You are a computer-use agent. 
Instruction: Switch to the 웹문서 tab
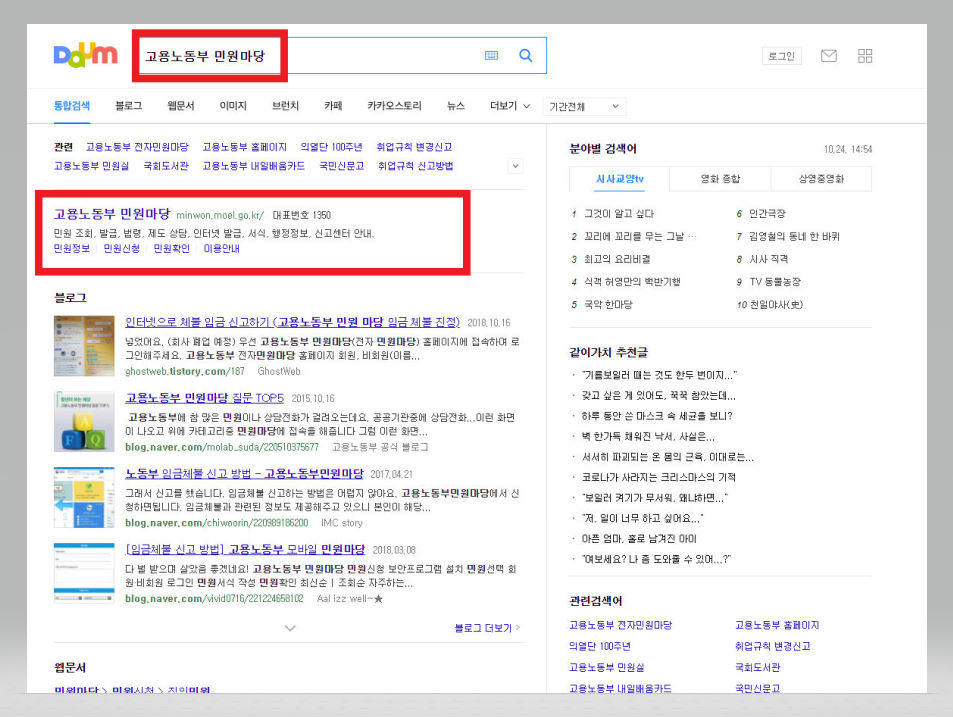(181, 106)
